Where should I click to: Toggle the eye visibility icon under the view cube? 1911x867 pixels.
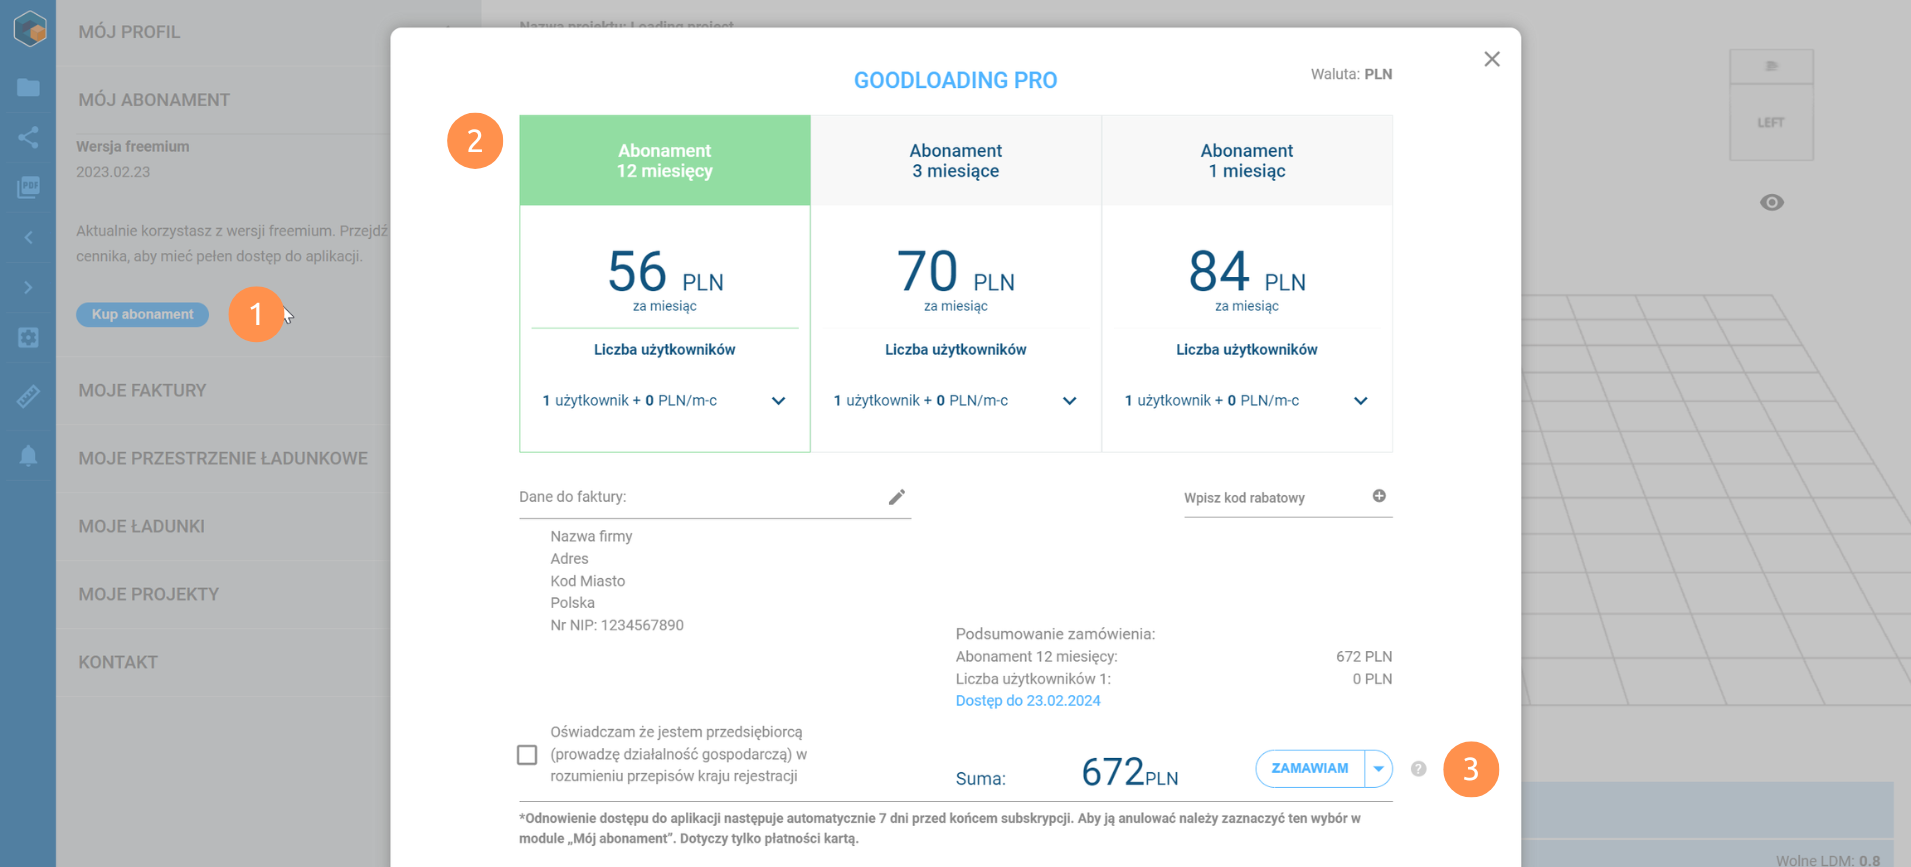click(1772, 203)
